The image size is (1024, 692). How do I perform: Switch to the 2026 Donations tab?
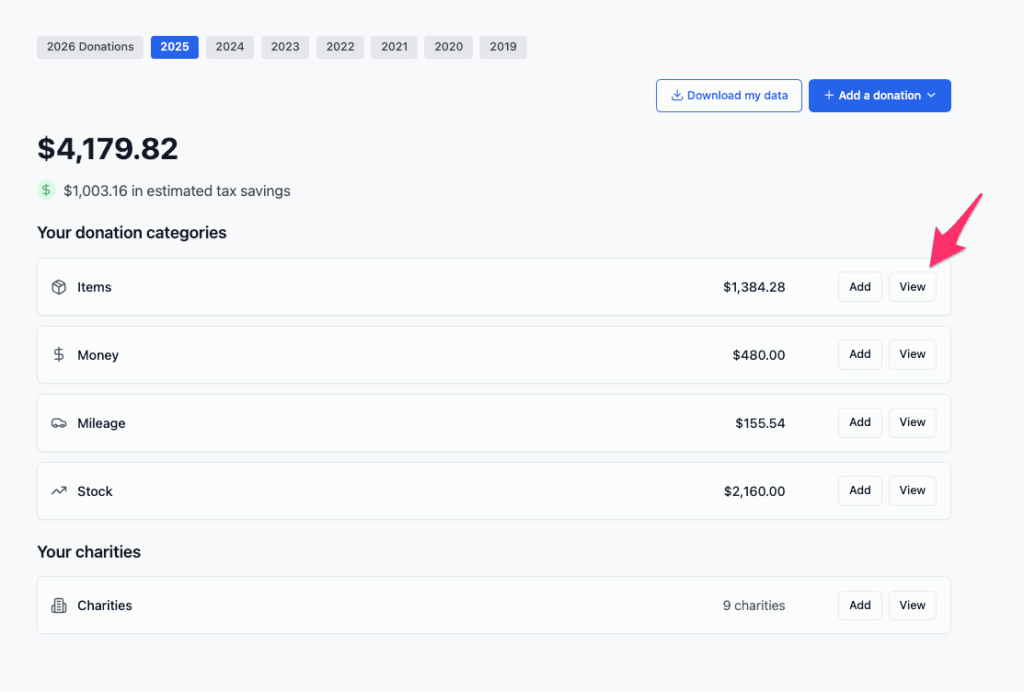click(x=90, y=47)
